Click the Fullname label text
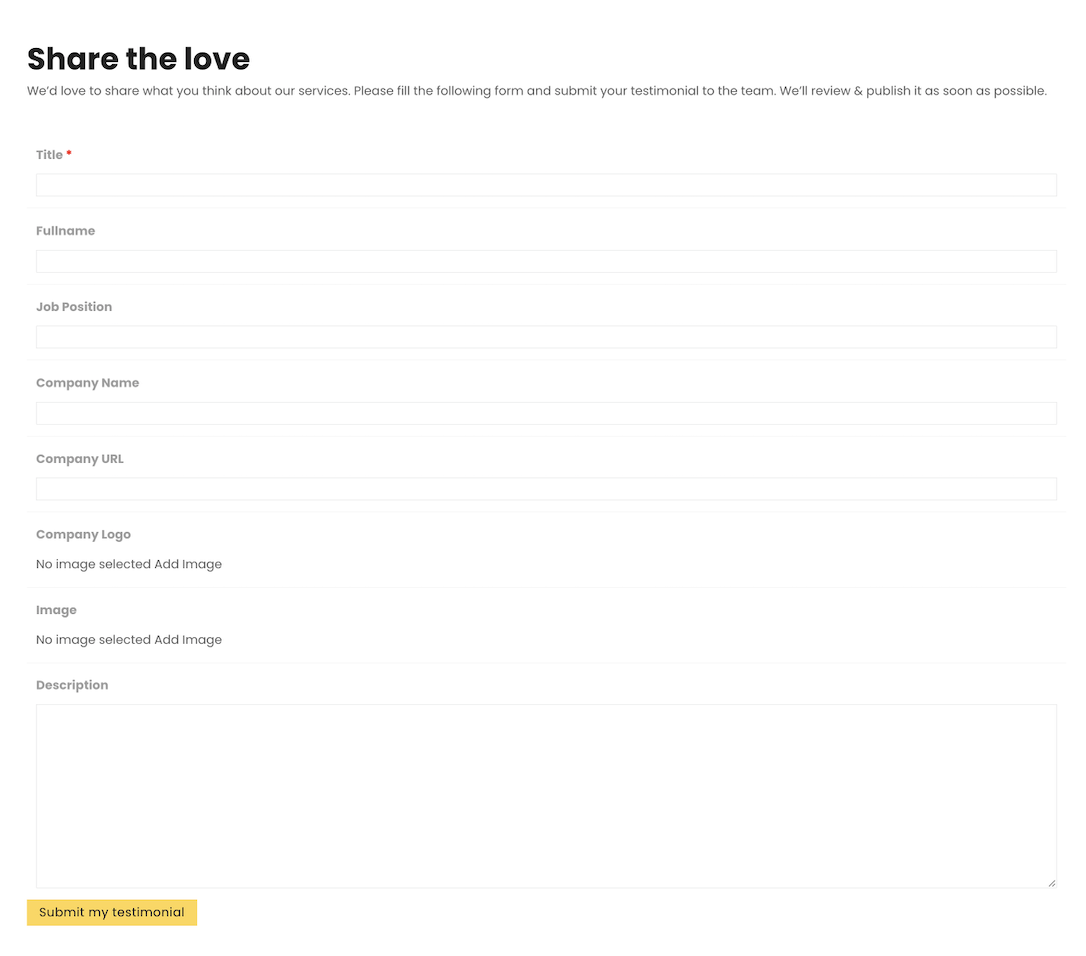The image size is (1086, 956). tap(65, 231)
